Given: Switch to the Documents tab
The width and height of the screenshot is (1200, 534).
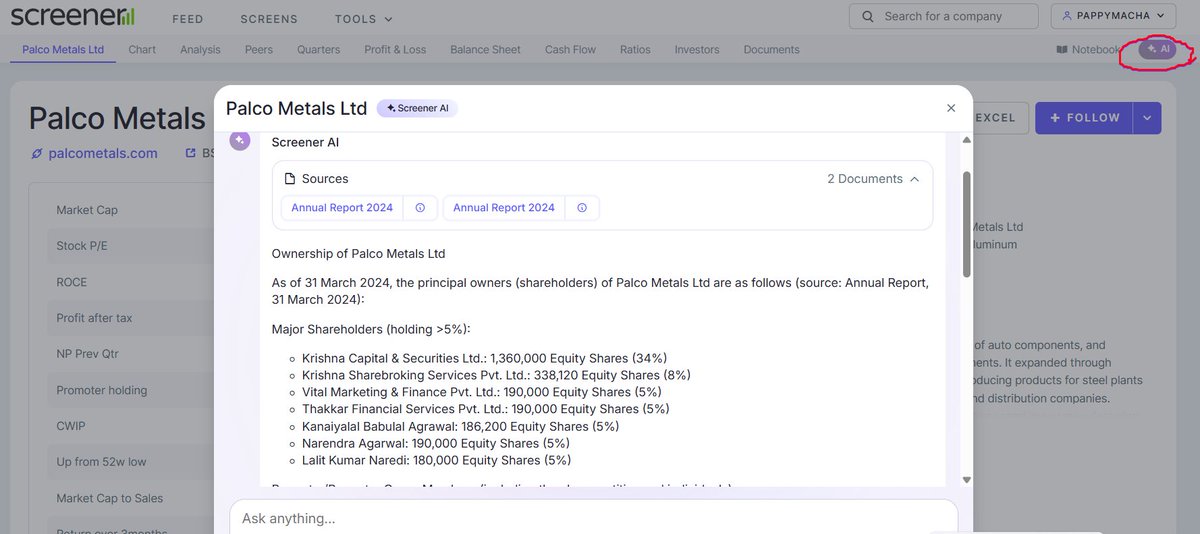Looking at the screenshot, I should pyautogui.click(x=771, y=49).
